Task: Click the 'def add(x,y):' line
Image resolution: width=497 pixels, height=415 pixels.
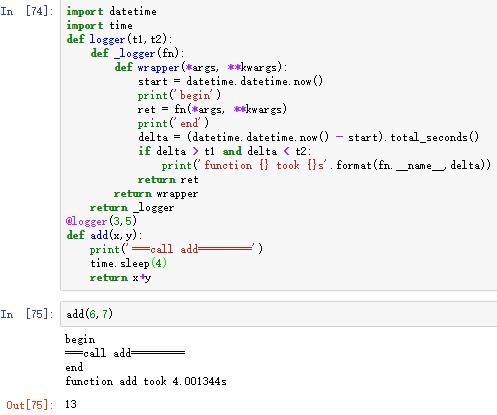Action: tap(104, 236)
